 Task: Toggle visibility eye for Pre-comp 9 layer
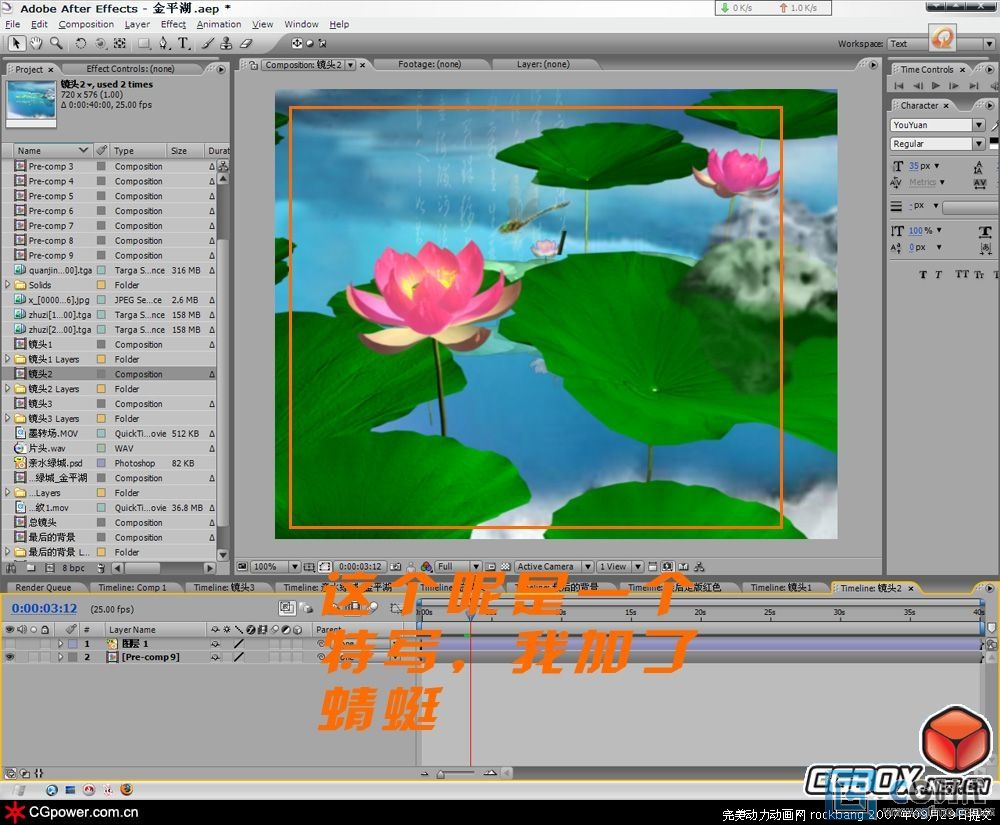(10, 657)
